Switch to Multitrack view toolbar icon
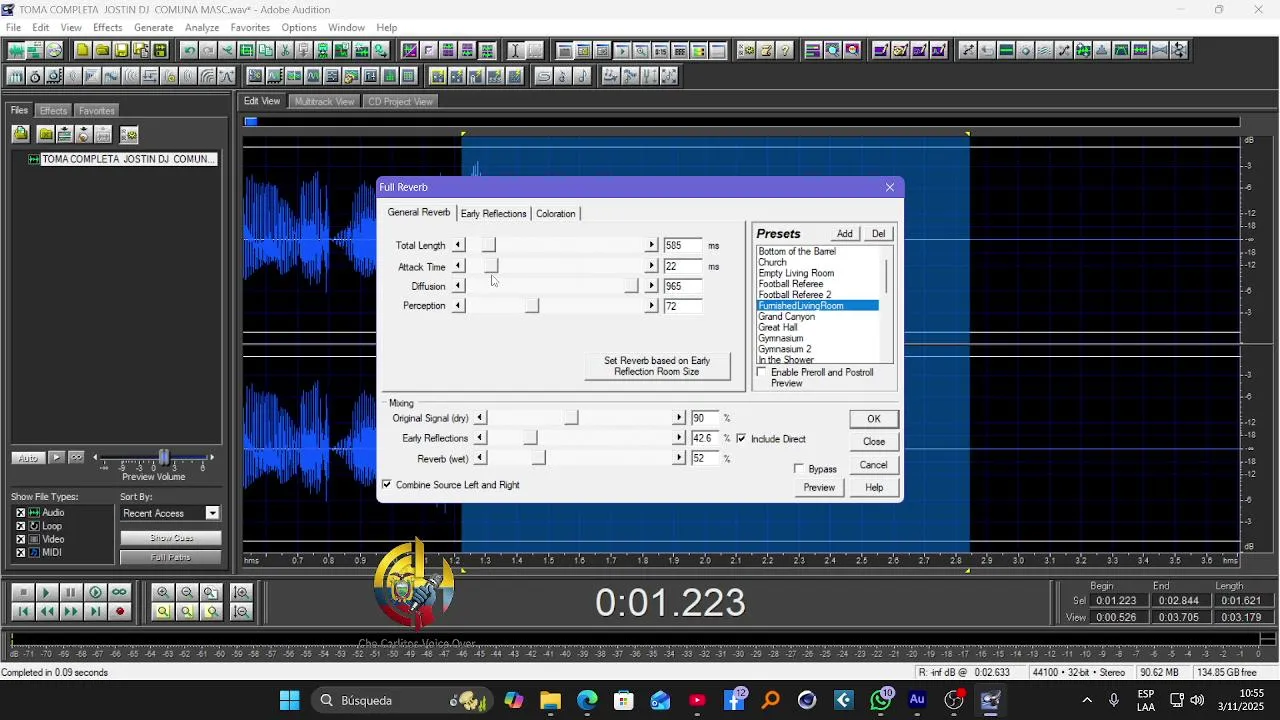This screenshot has height=720, width=1280. tap(35, 50)
